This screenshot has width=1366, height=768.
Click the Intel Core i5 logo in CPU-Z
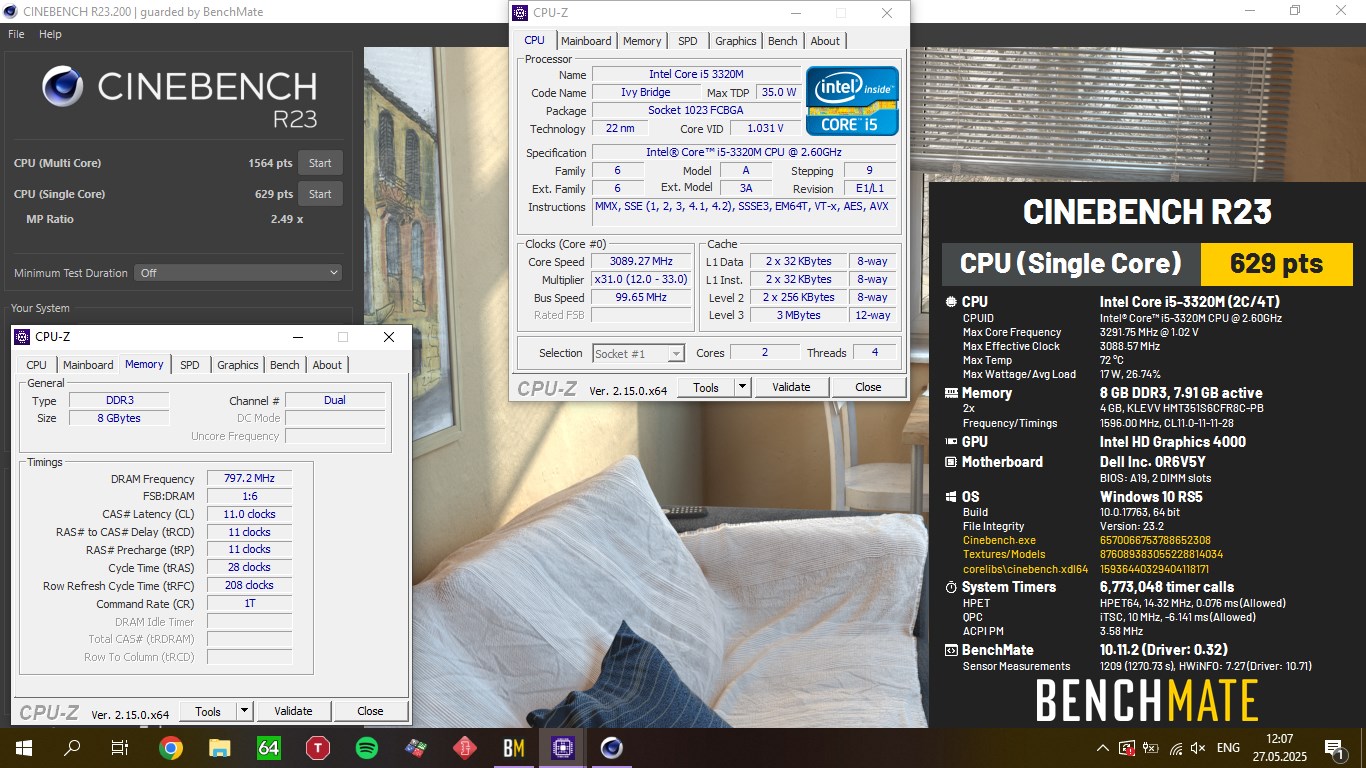pos(852,101)
